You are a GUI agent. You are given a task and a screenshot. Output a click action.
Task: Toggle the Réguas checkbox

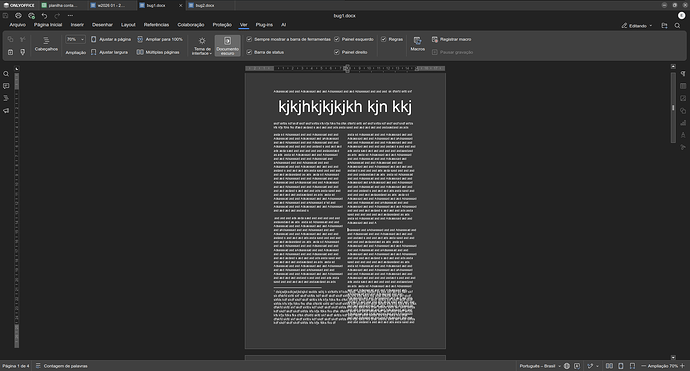tap(383, 39)
